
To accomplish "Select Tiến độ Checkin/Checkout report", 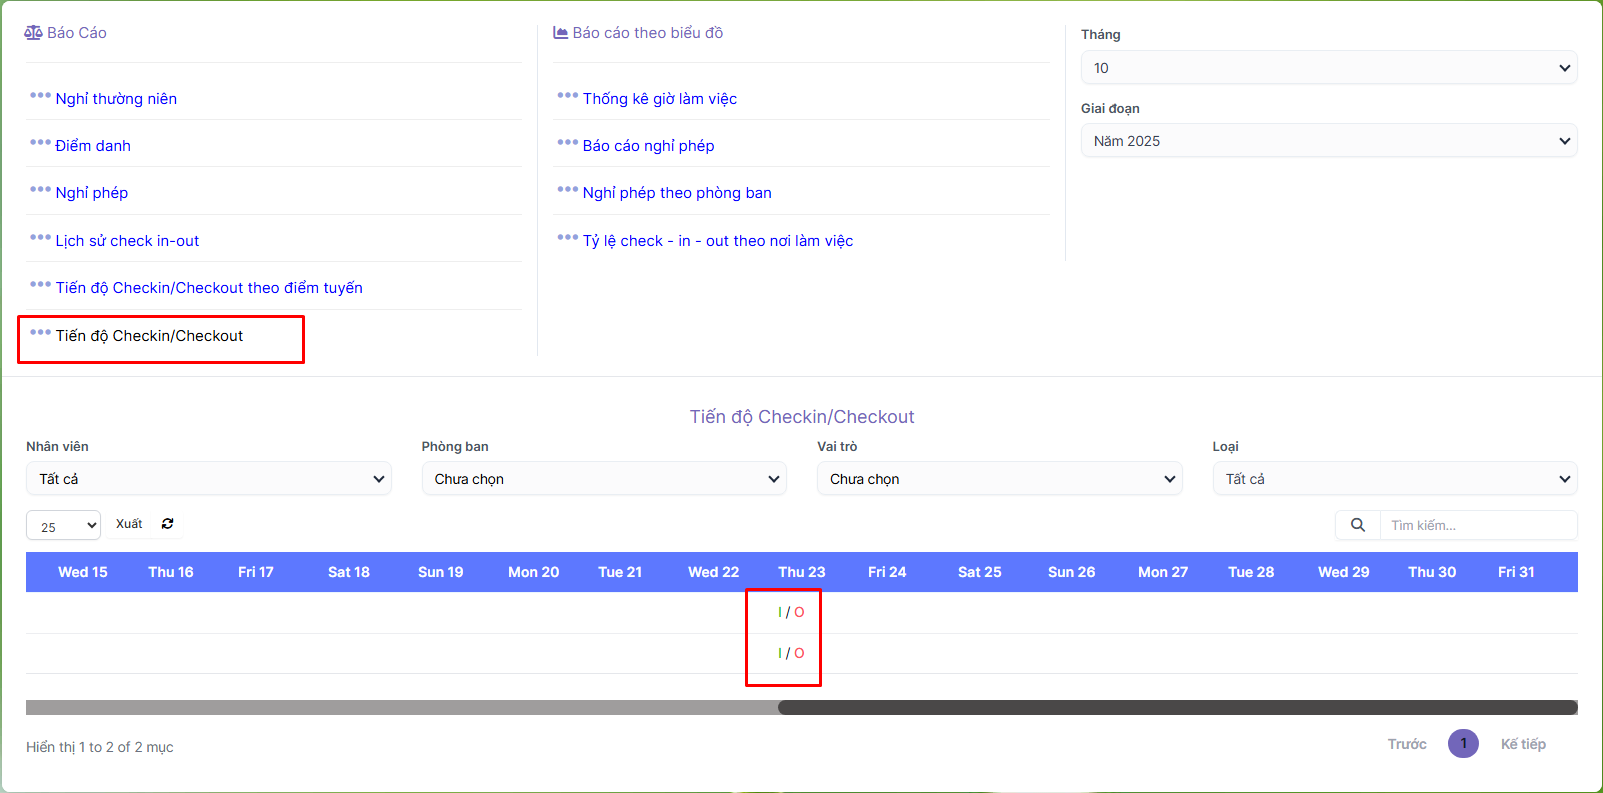I will tap(149, 336).
